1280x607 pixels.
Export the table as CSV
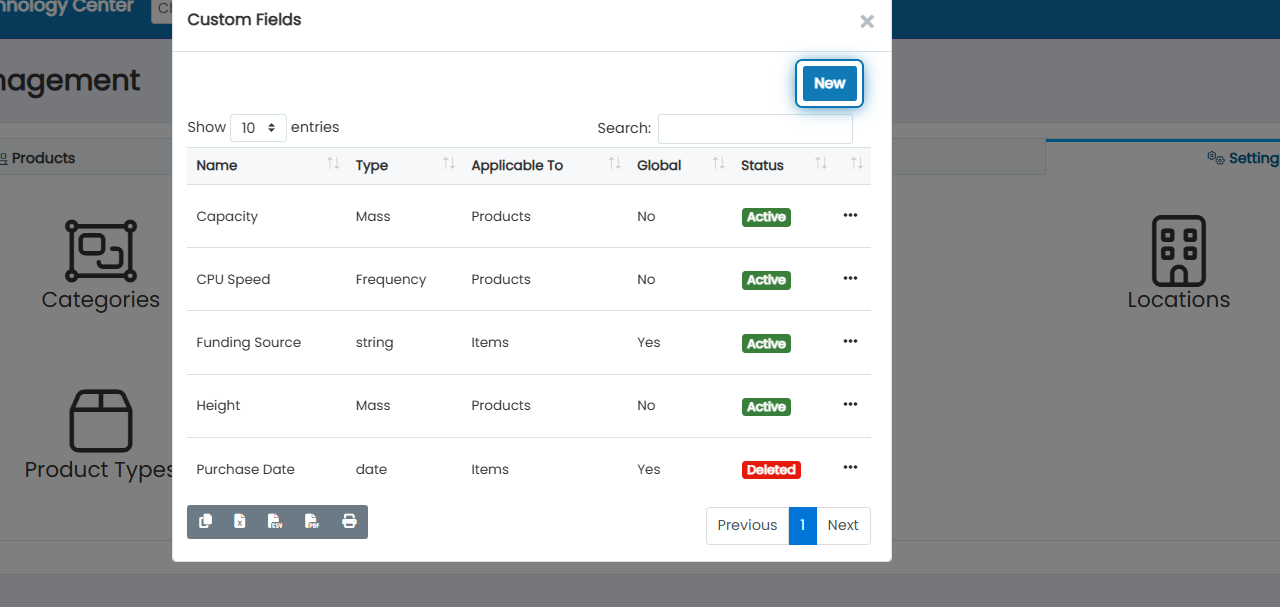pyautogui.click(x=275, y=522)
